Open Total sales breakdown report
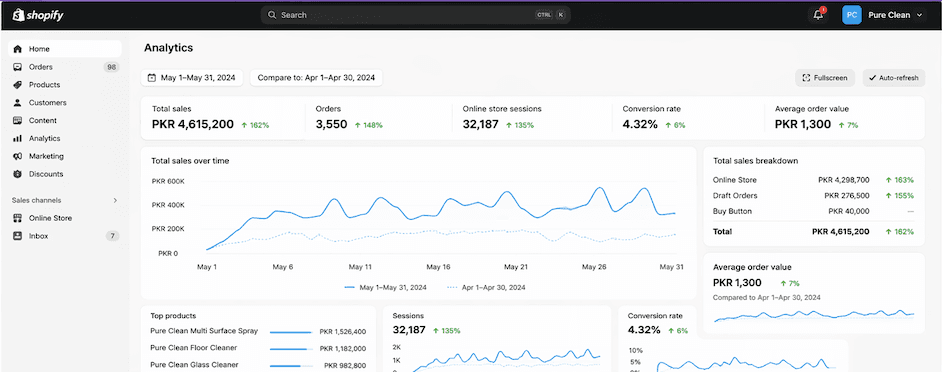The height and width of the screenshot is (372, 942). pos(755,161)
